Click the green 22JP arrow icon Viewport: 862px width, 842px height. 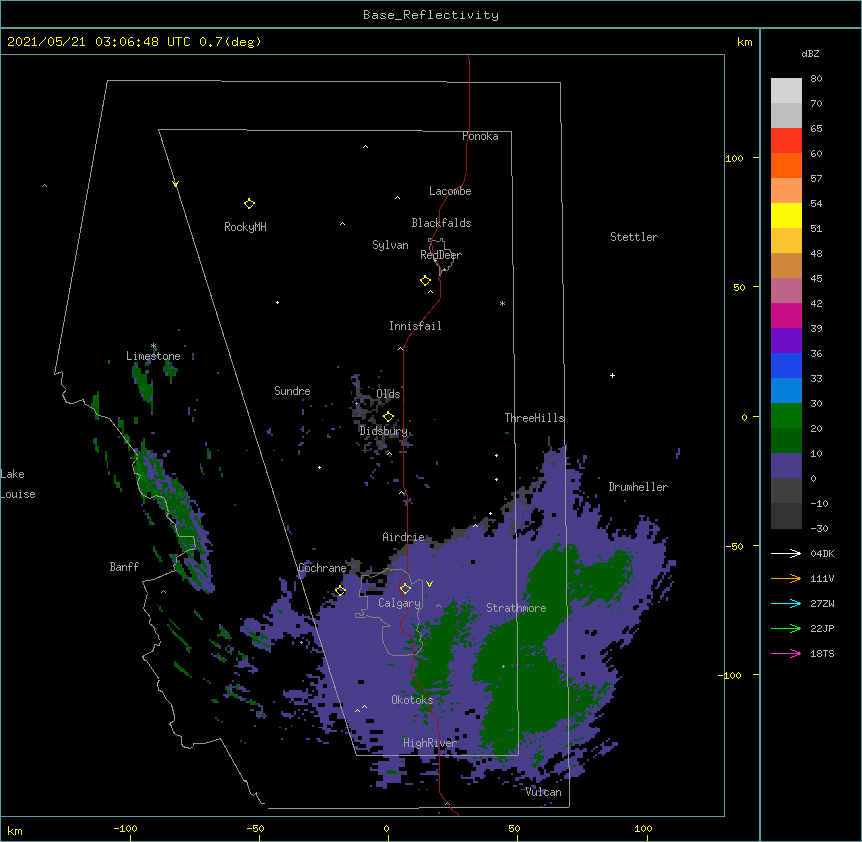[x=786, y=628]
